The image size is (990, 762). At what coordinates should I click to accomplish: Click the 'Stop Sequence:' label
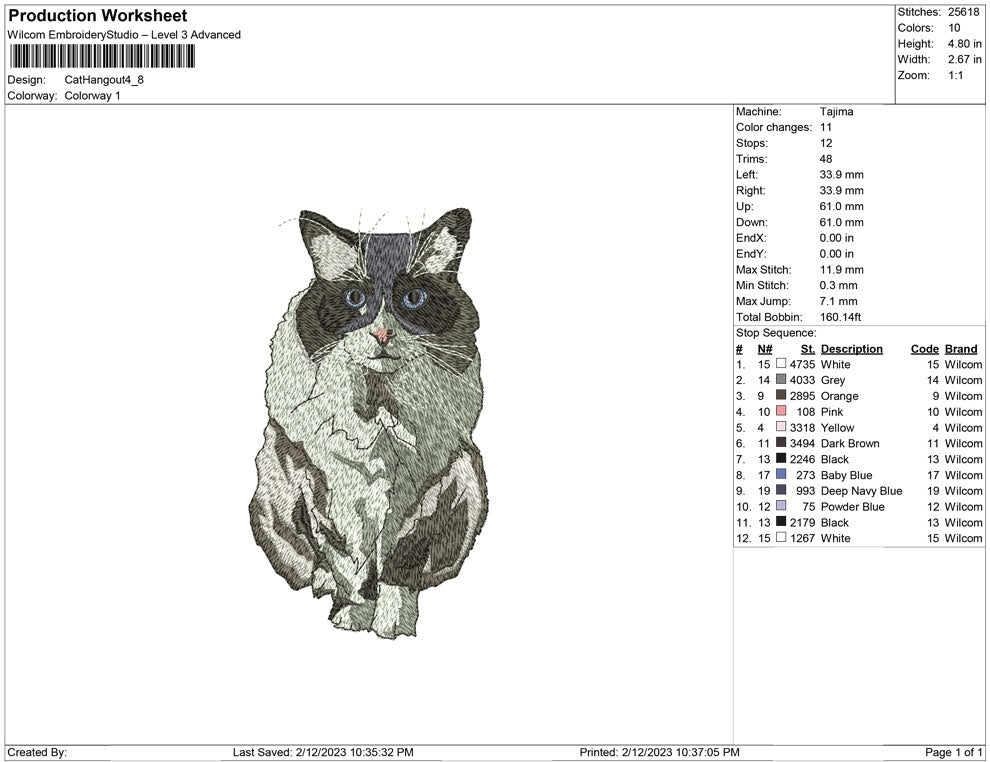click(776, 333)
